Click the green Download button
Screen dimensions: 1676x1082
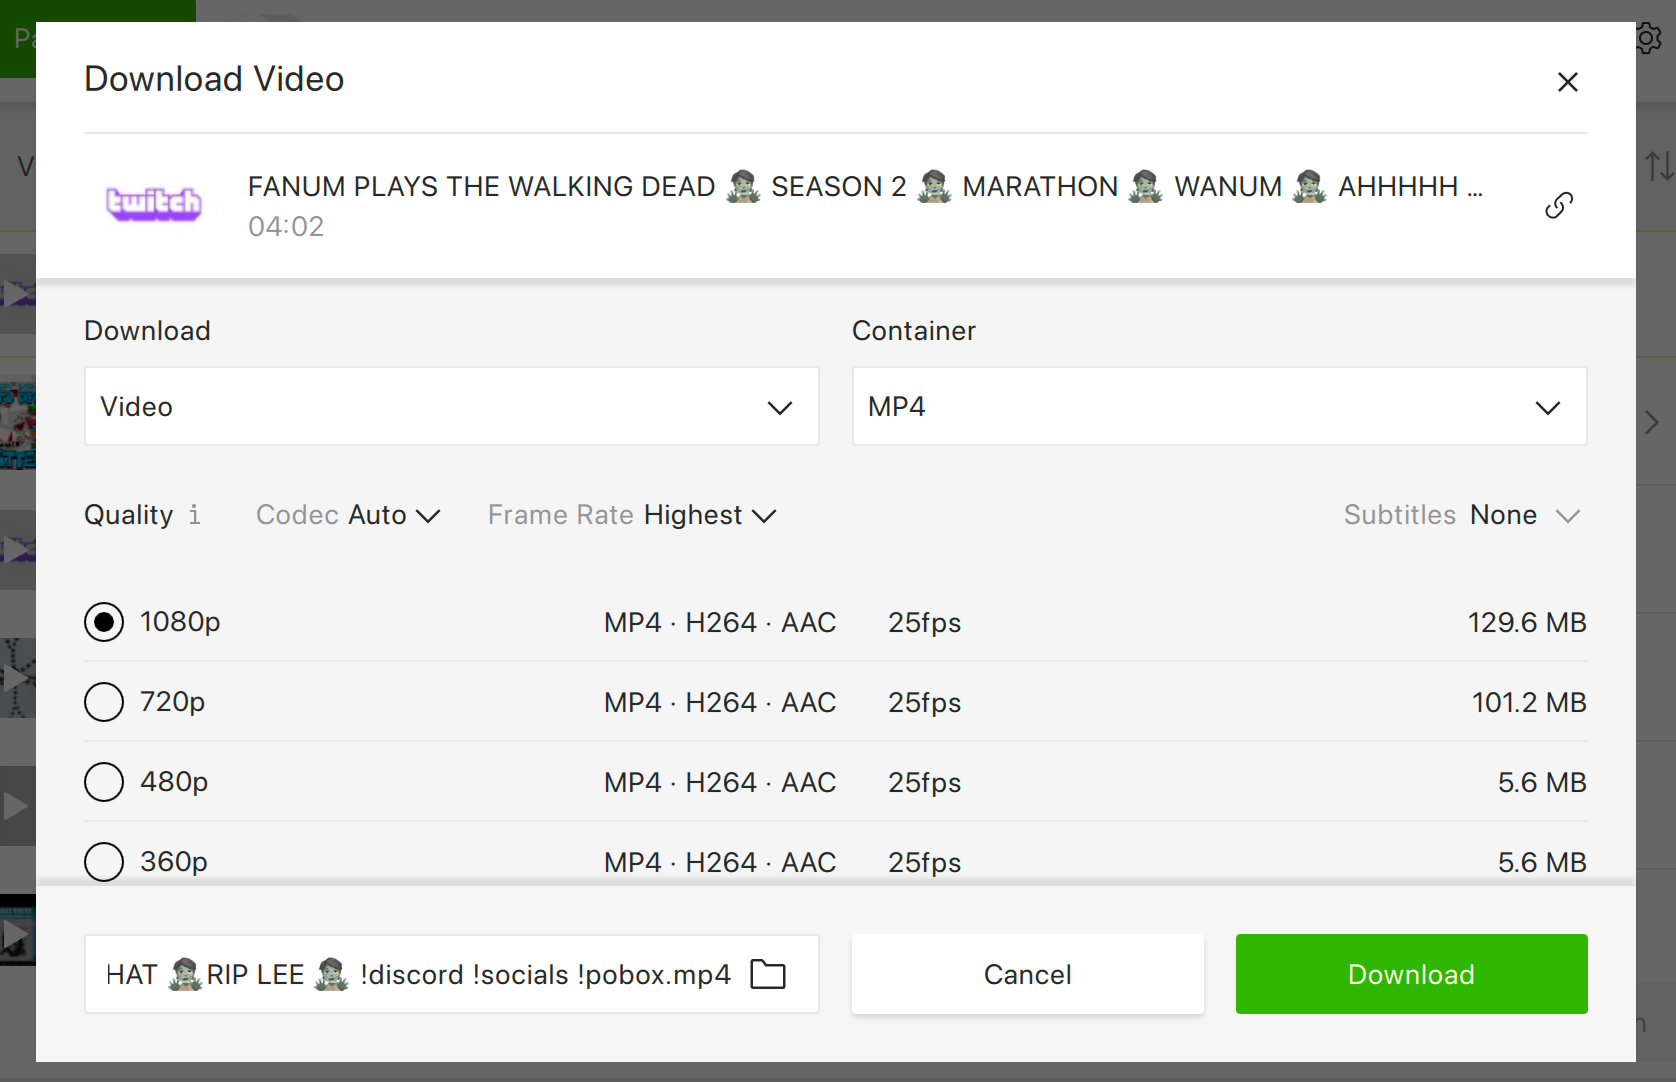1411,974
